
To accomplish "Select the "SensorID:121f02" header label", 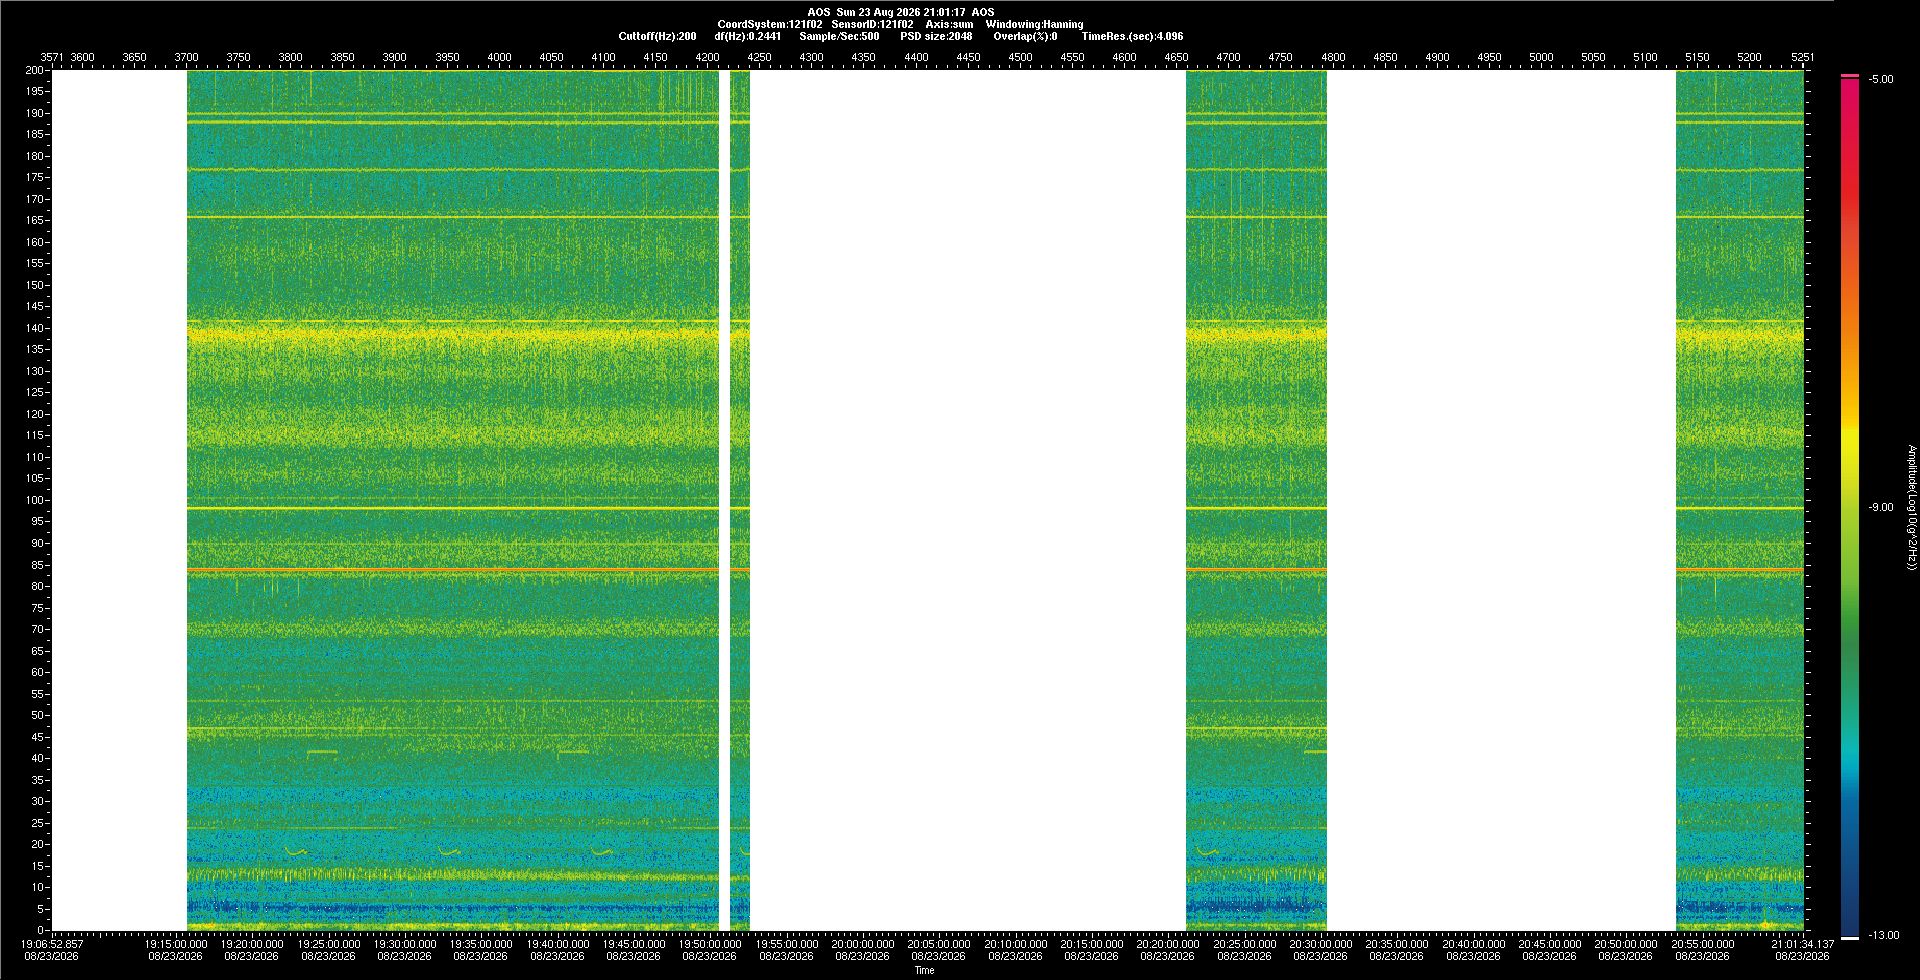I will click(x=872, y=24).
